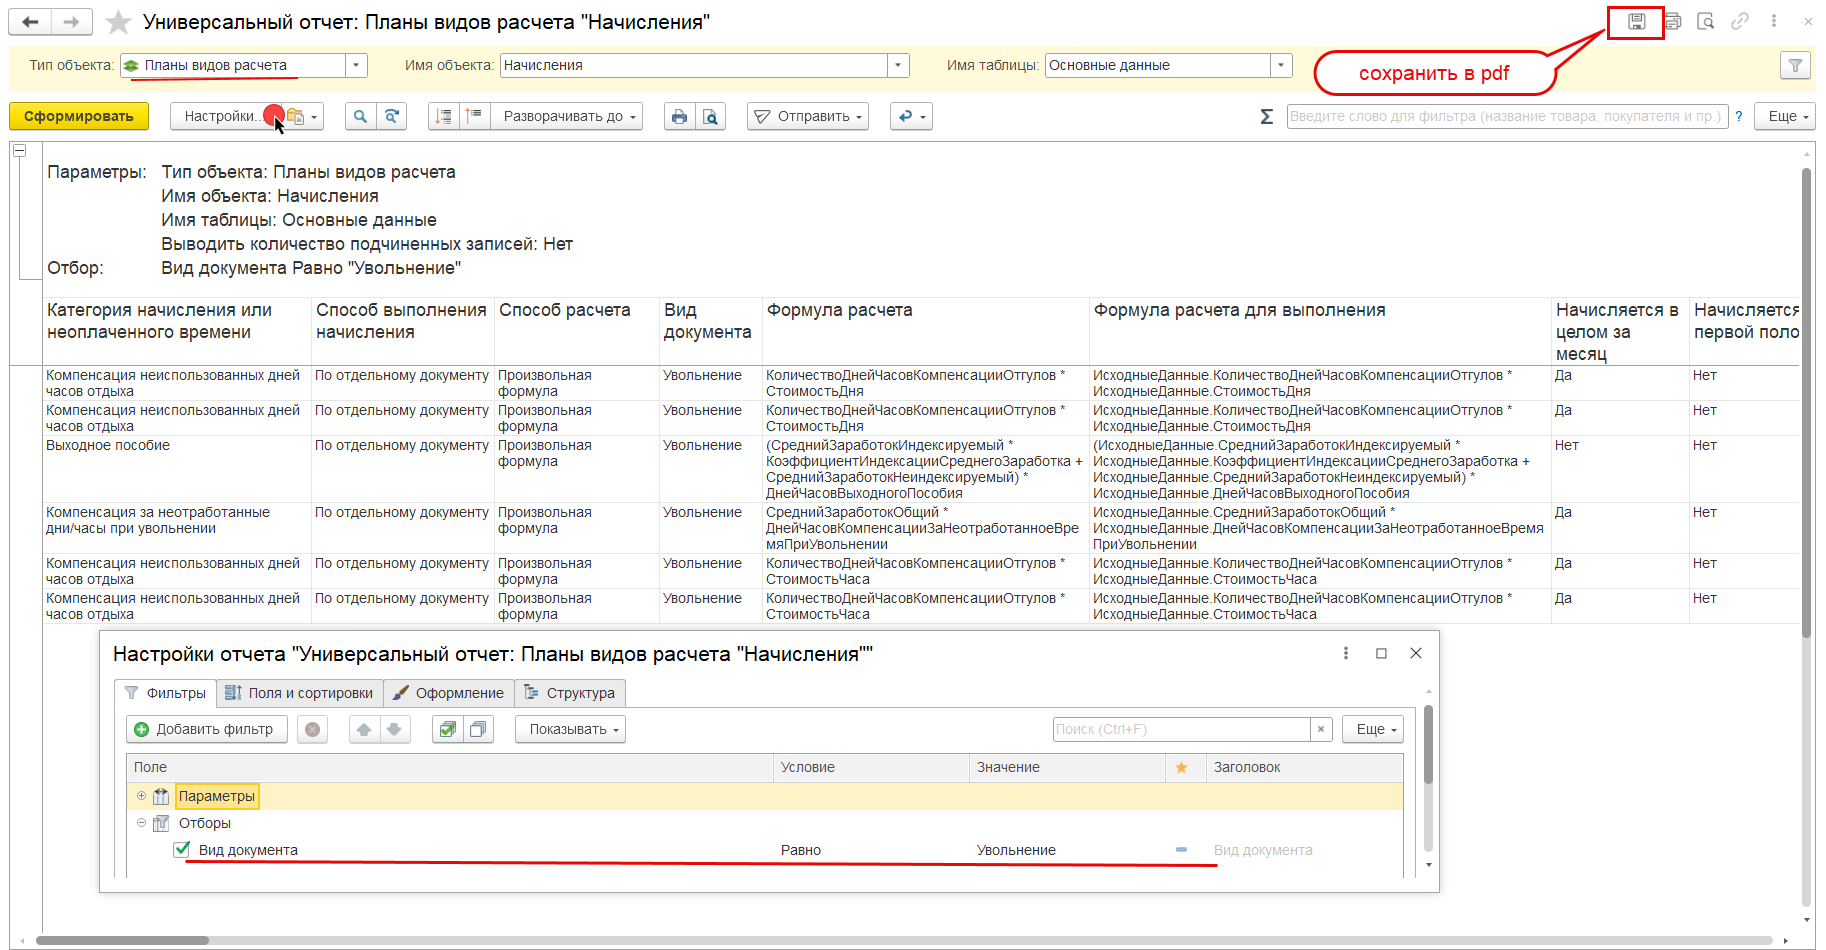Open the Структура tab
Image resolution: width=1826 pixels, height=950 pixels.
pyautogui.click(x=570, y=693)
